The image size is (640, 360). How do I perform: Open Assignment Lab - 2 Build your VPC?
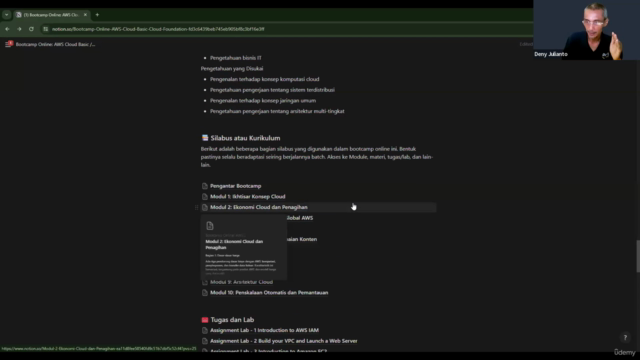pyautogui.click(x=284, y=340)
